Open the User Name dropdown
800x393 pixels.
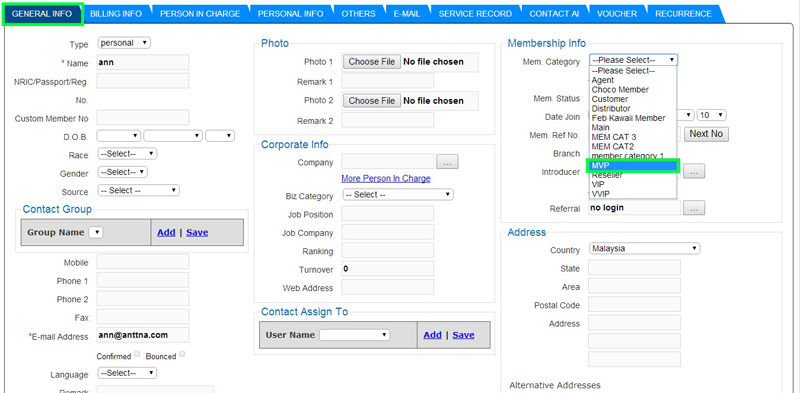click(355, 335)
